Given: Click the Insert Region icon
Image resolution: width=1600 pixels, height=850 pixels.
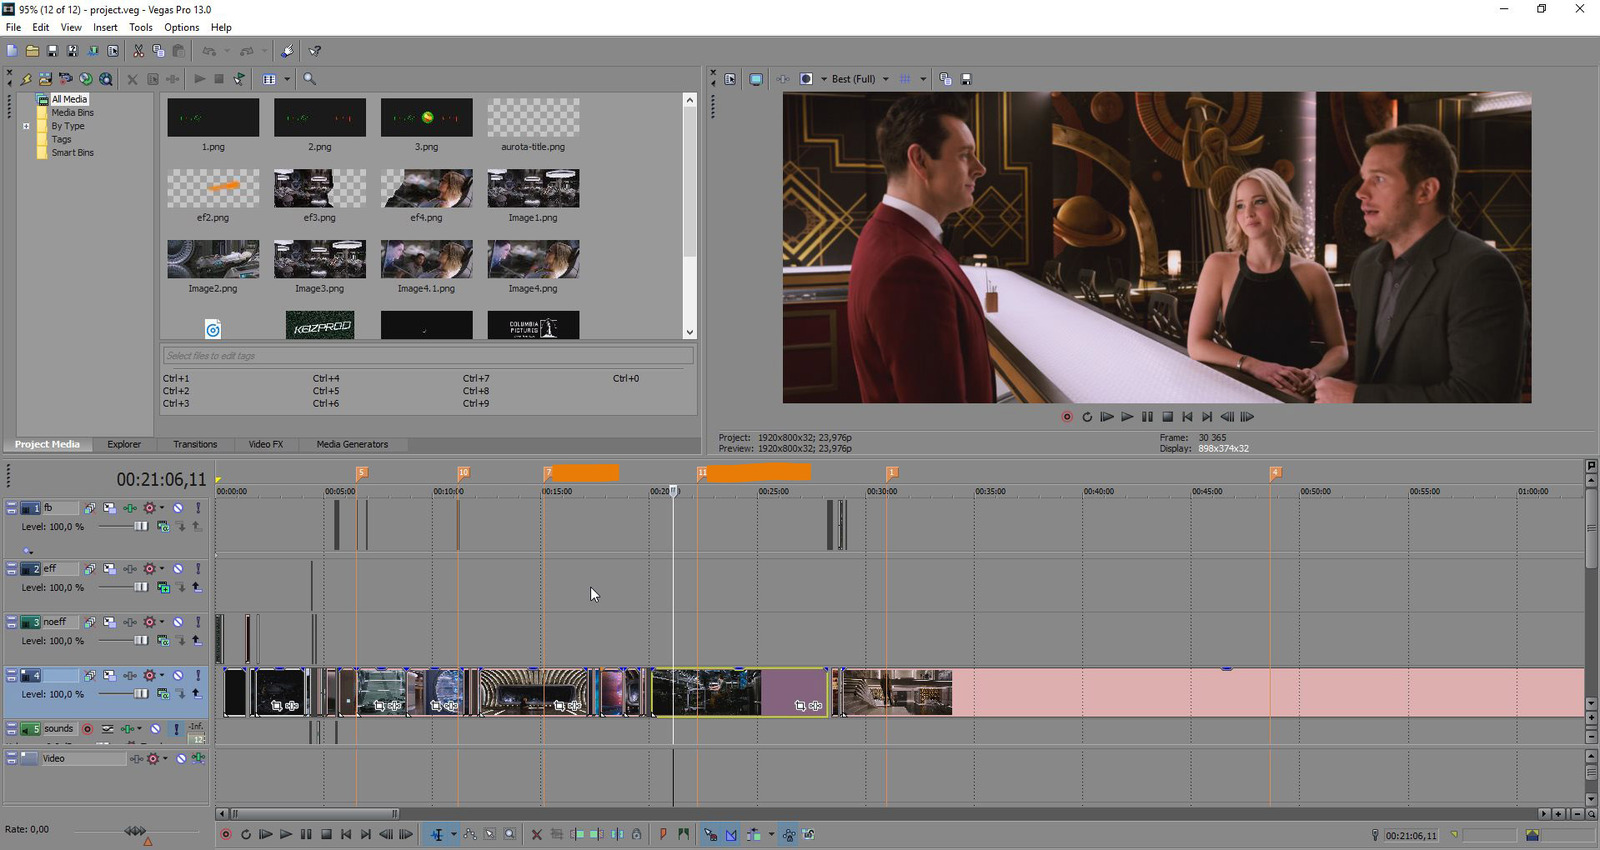Looking at the screenshot, I should (x=683, y=834).
